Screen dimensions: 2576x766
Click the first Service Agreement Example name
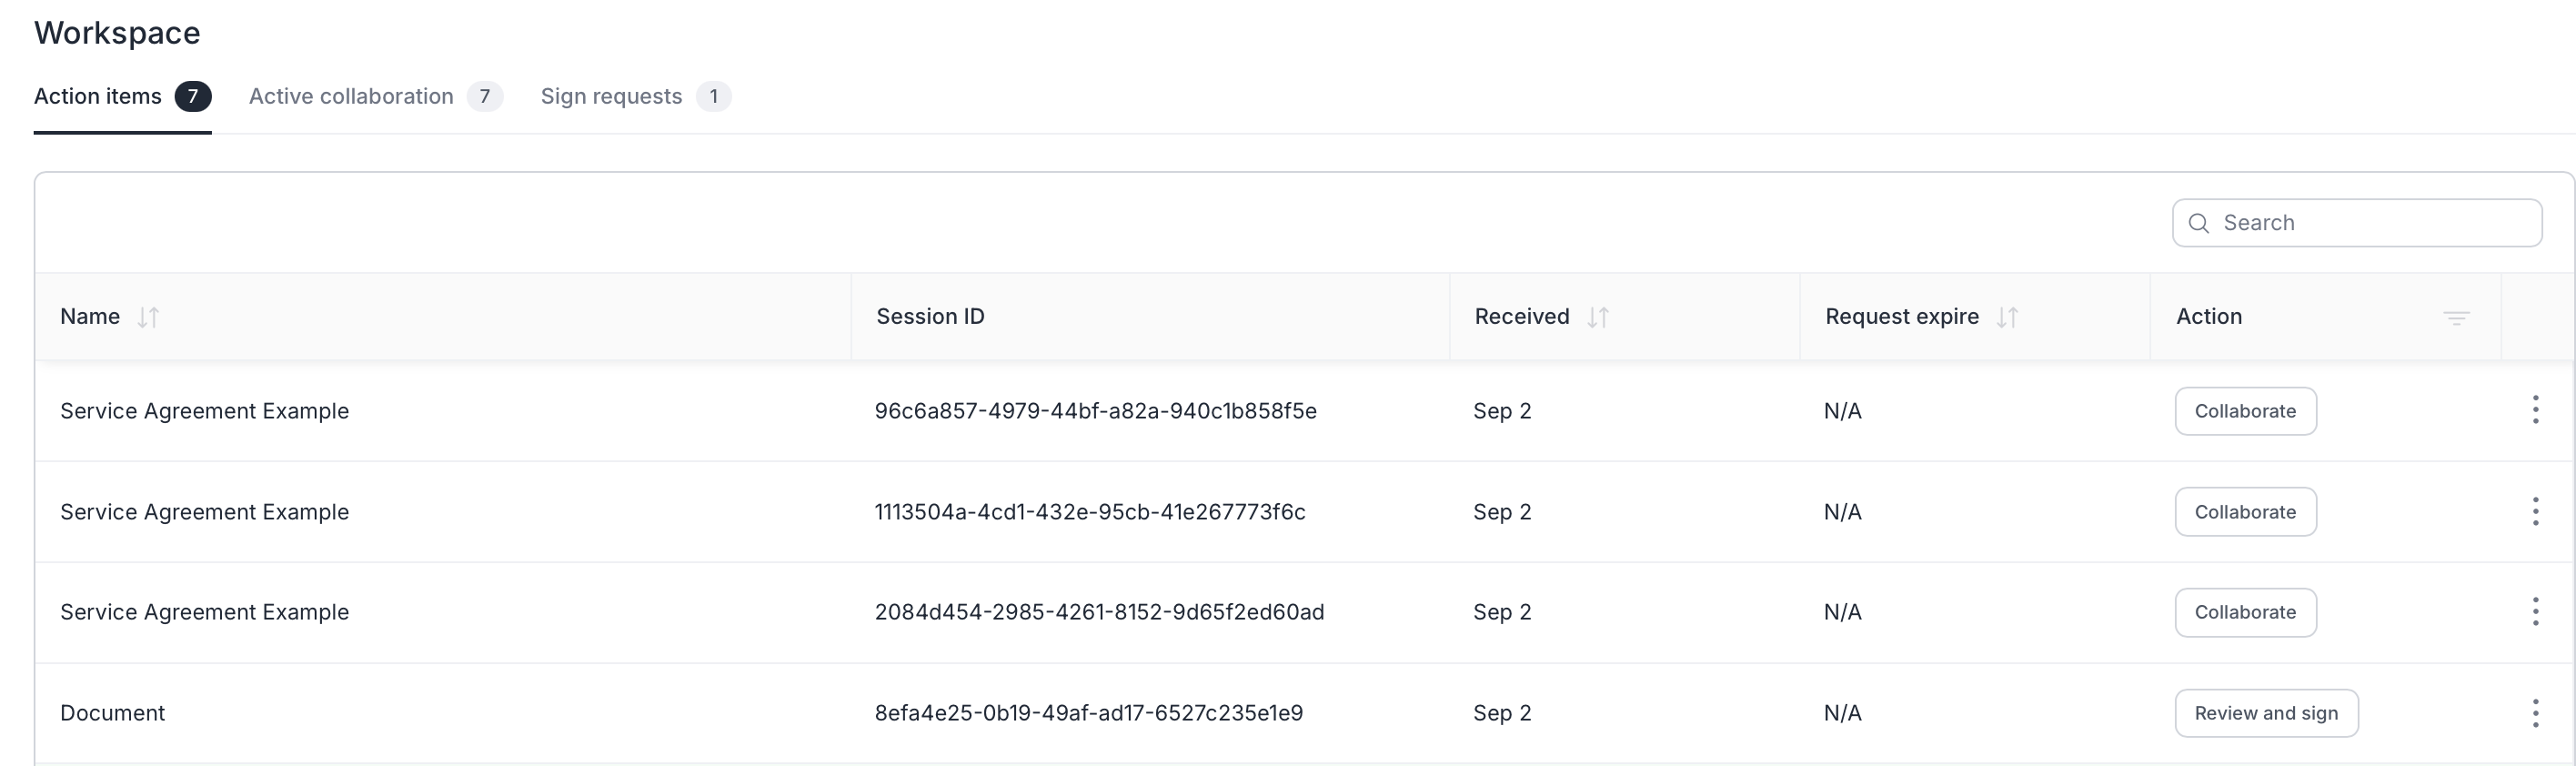[x=204, y=411]
